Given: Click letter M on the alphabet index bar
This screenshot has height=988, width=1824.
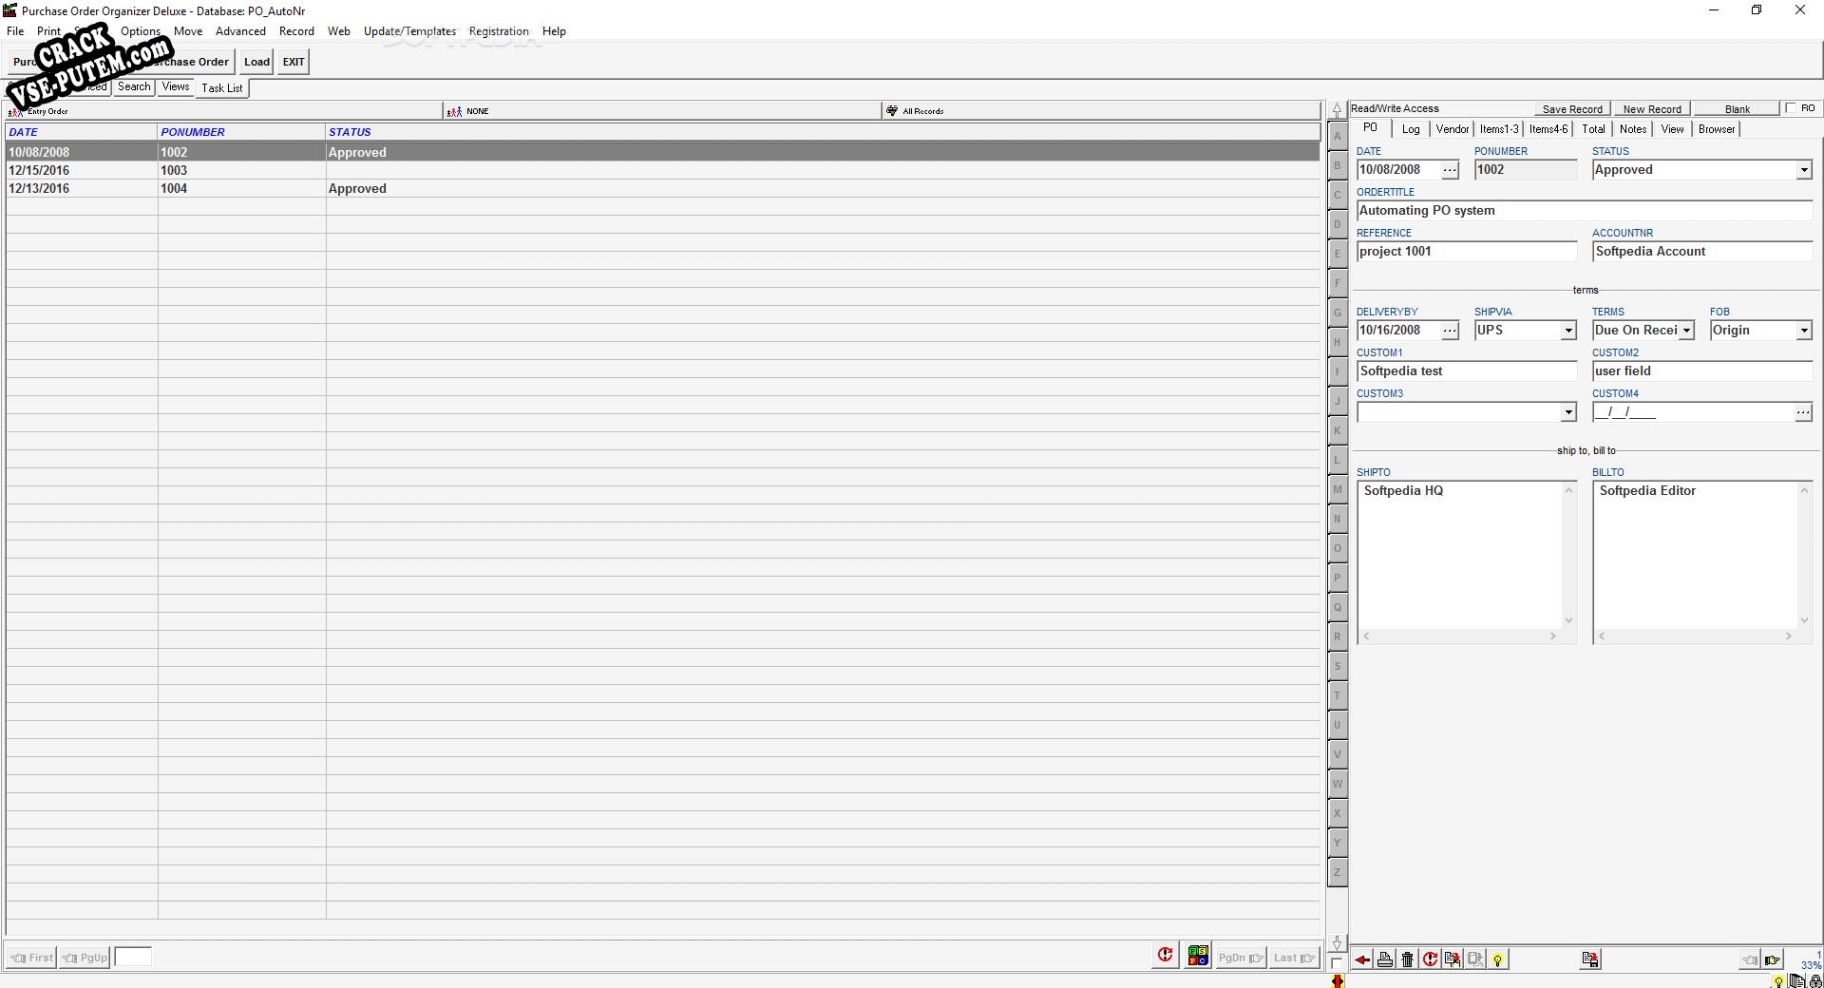Looking at the screenshot, I should [1339, 489].
